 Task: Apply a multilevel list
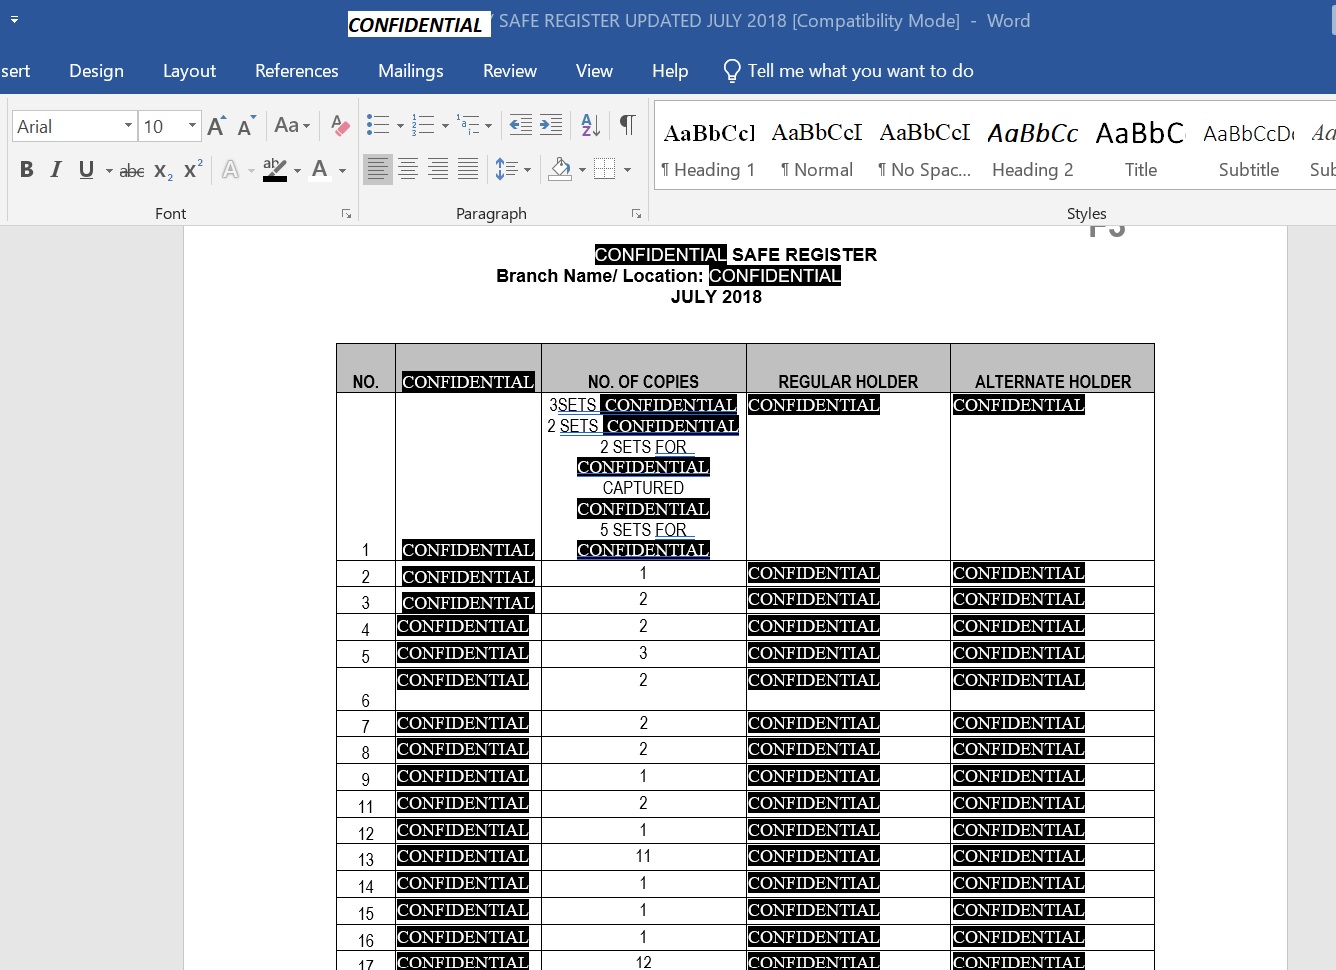pos(468,125)
